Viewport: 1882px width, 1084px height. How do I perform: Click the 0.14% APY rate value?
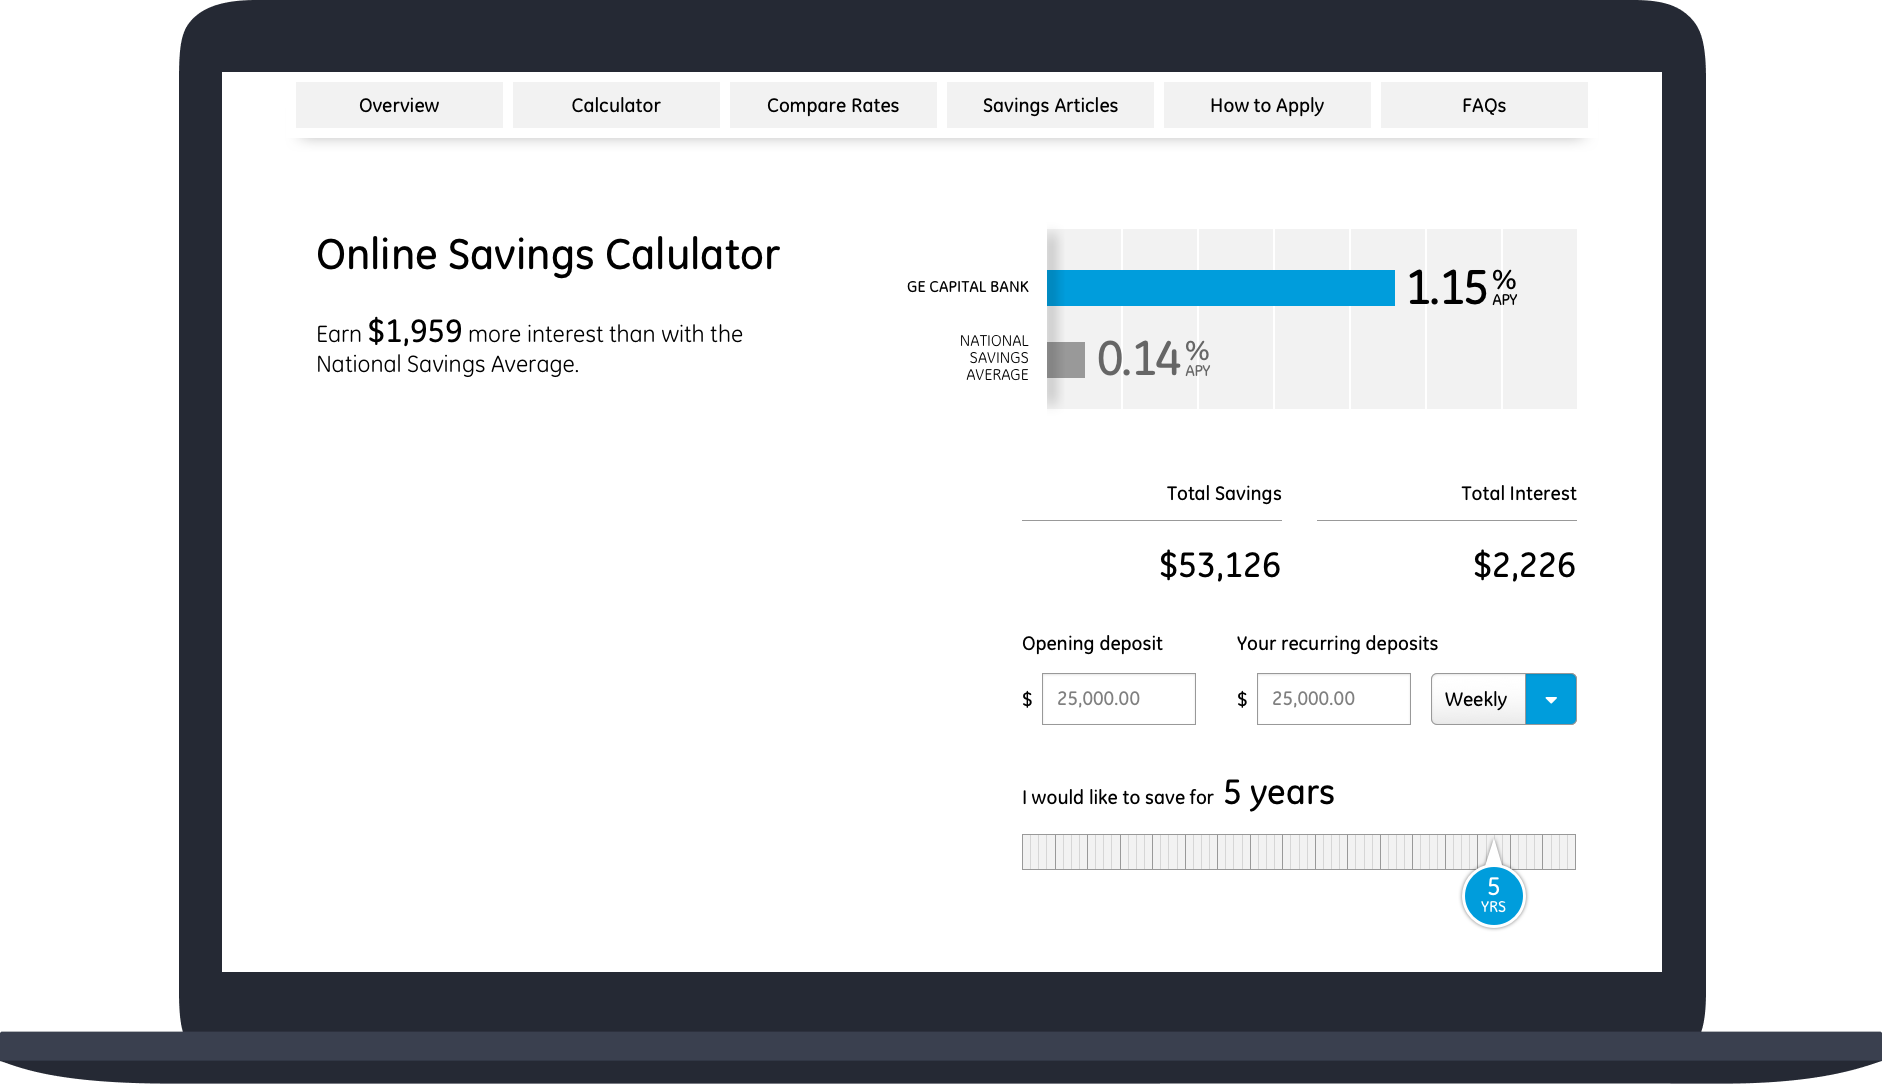1153,359
